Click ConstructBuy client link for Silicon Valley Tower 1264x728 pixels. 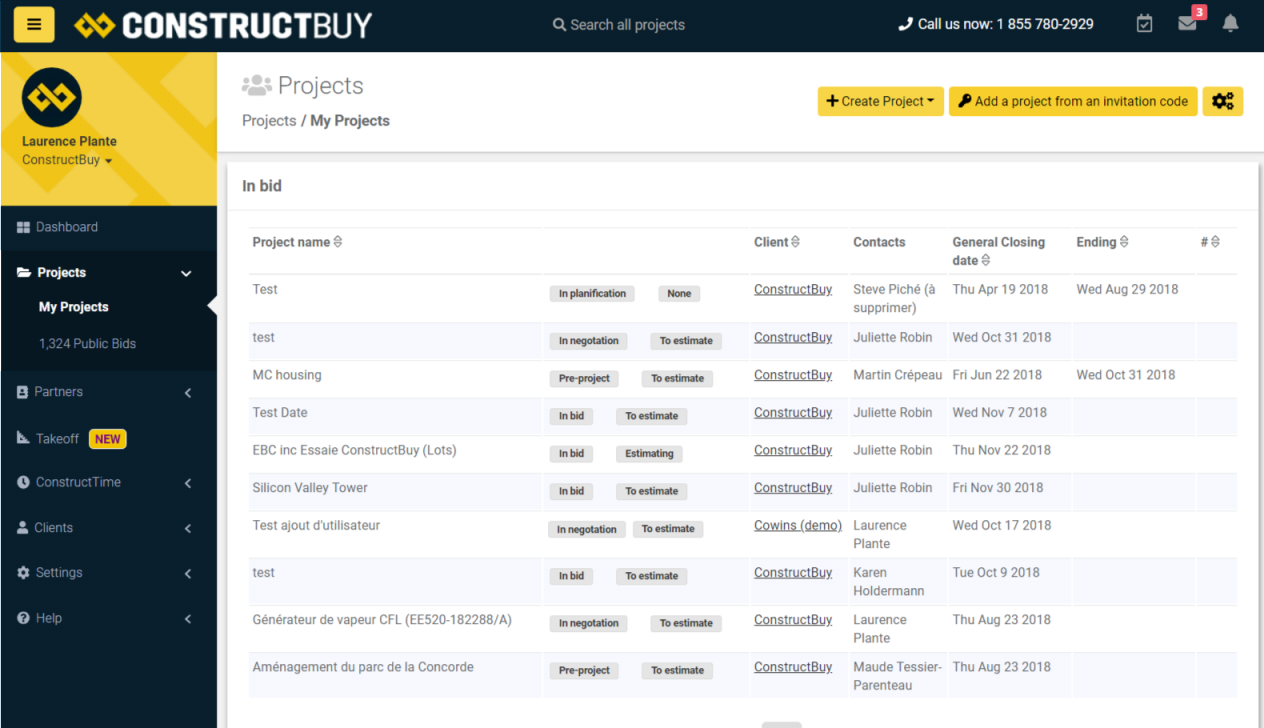793,488
